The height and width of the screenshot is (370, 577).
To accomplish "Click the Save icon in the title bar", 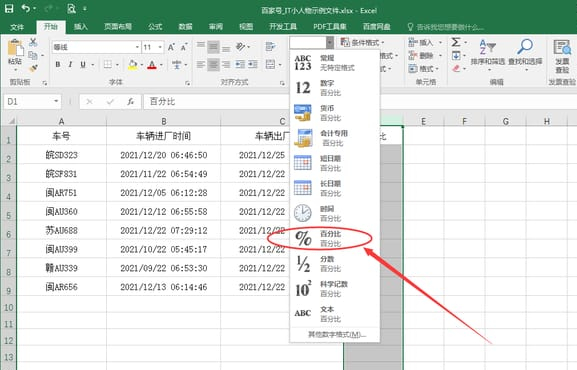I will [x=8, y=8].
